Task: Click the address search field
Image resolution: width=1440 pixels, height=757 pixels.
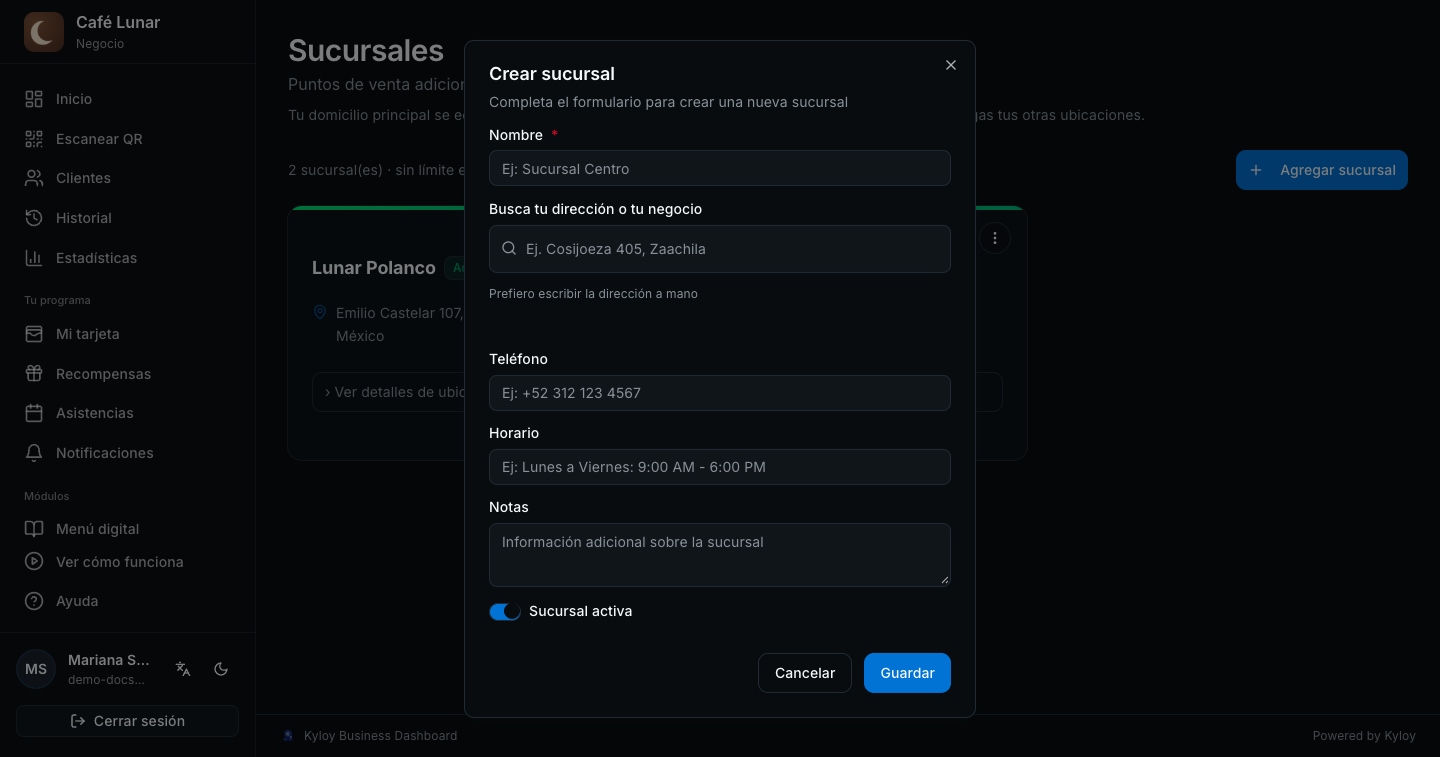Action: 720,249
